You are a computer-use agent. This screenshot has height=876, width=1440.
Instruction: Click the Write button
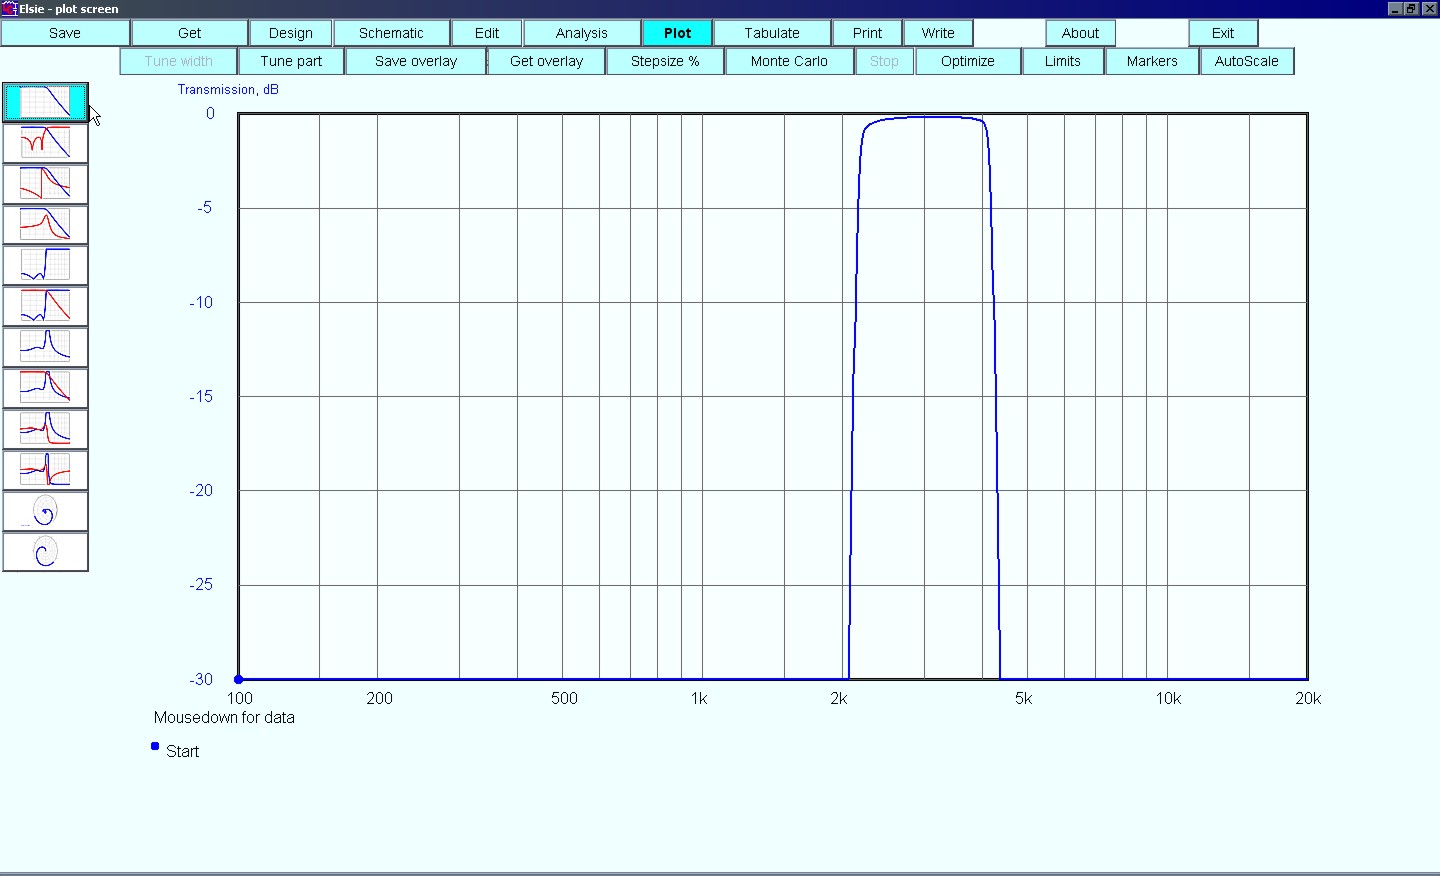pos(938,33)
